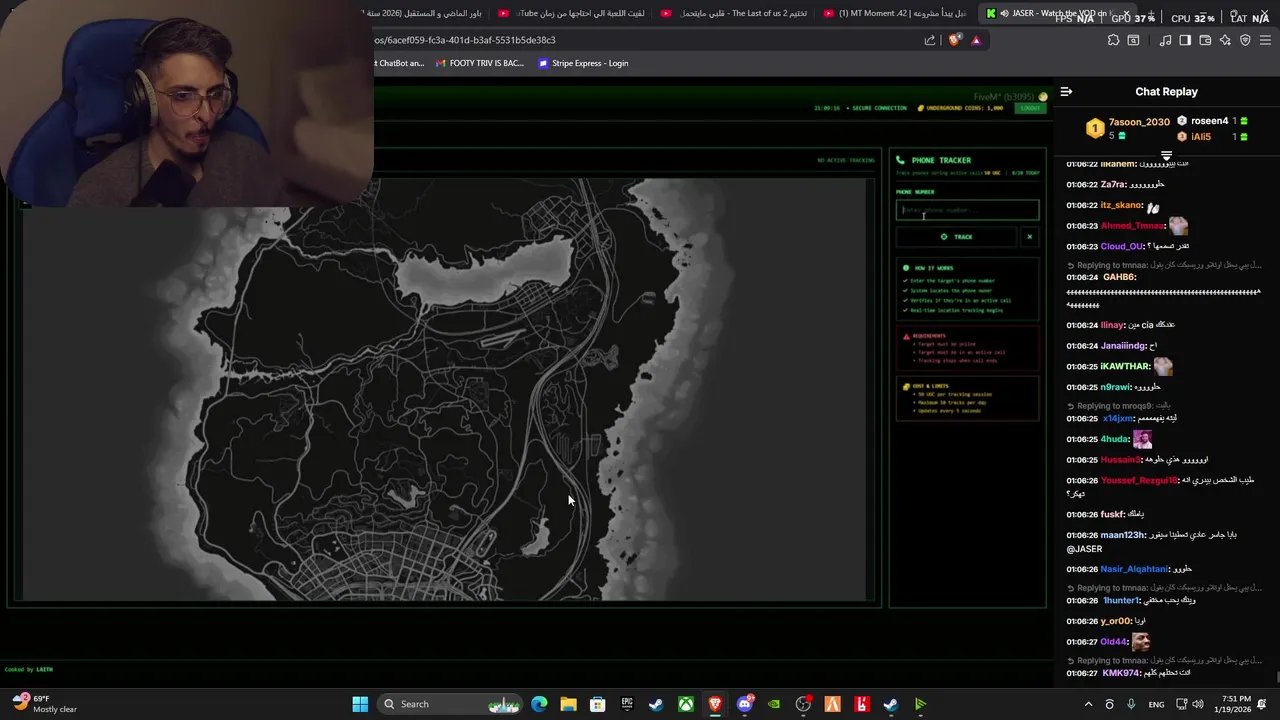The height and width of the screenshot is (720, 1280).
Task: Open the Leo AI sparkle icon
Action: [1225, 40]
